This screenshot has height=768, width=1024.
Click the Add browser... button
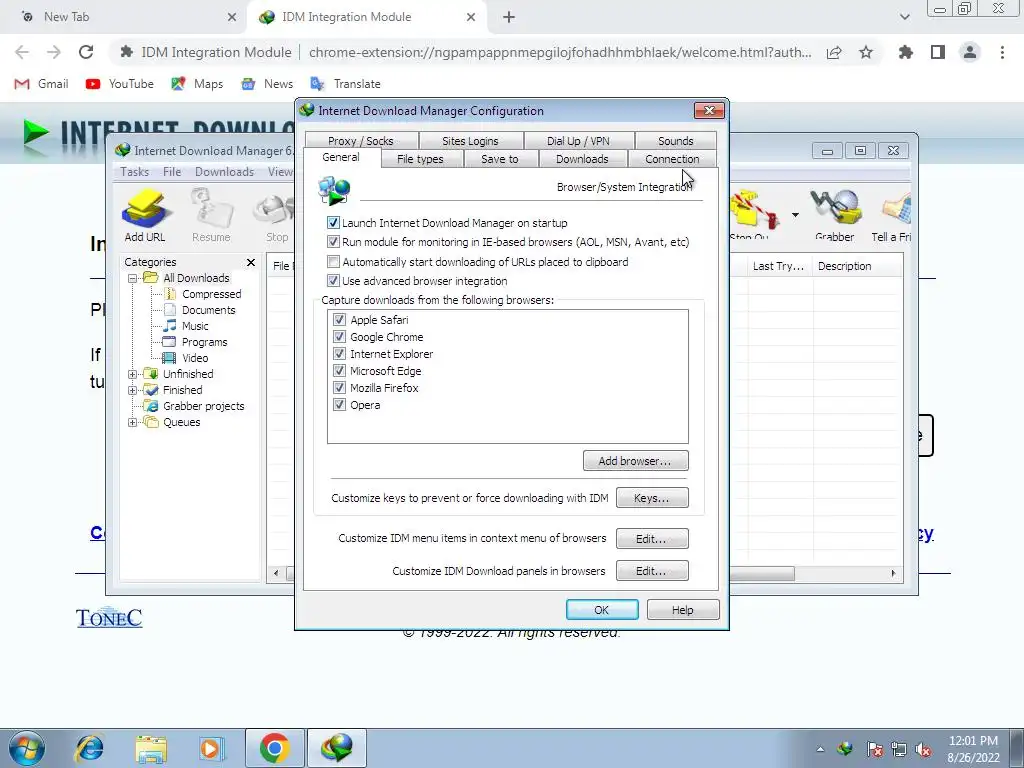pos(635,460)
